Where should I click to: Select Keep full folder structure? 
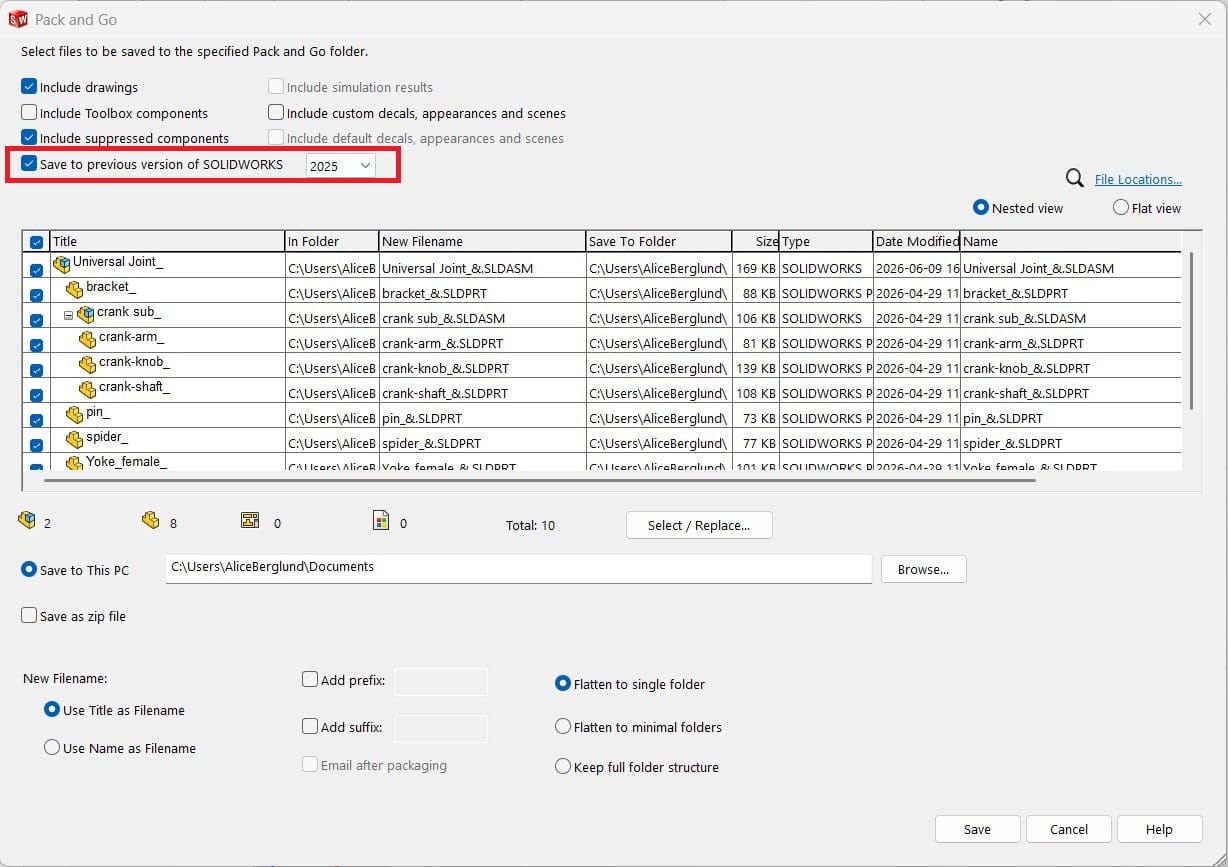tap(563, 767)
